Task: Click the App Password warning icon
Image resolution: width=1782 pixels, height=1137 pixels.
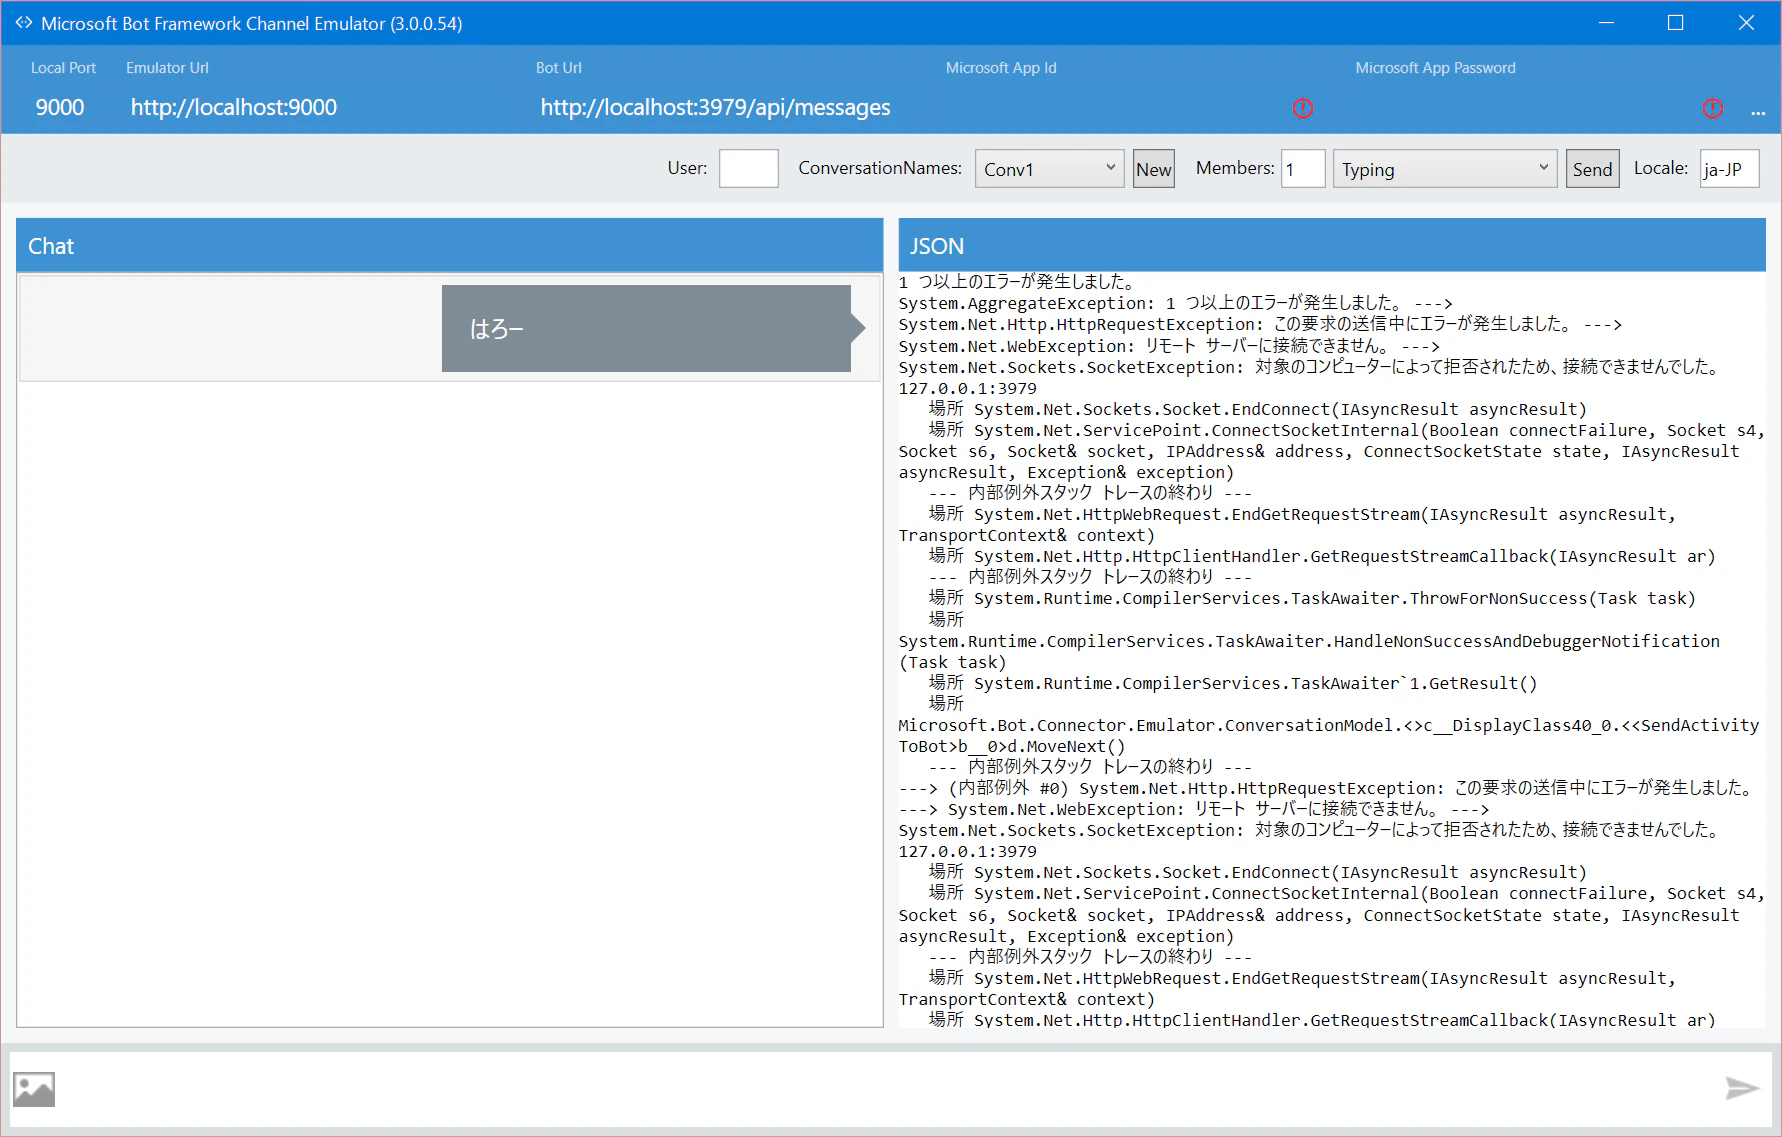Action: 1713,108
